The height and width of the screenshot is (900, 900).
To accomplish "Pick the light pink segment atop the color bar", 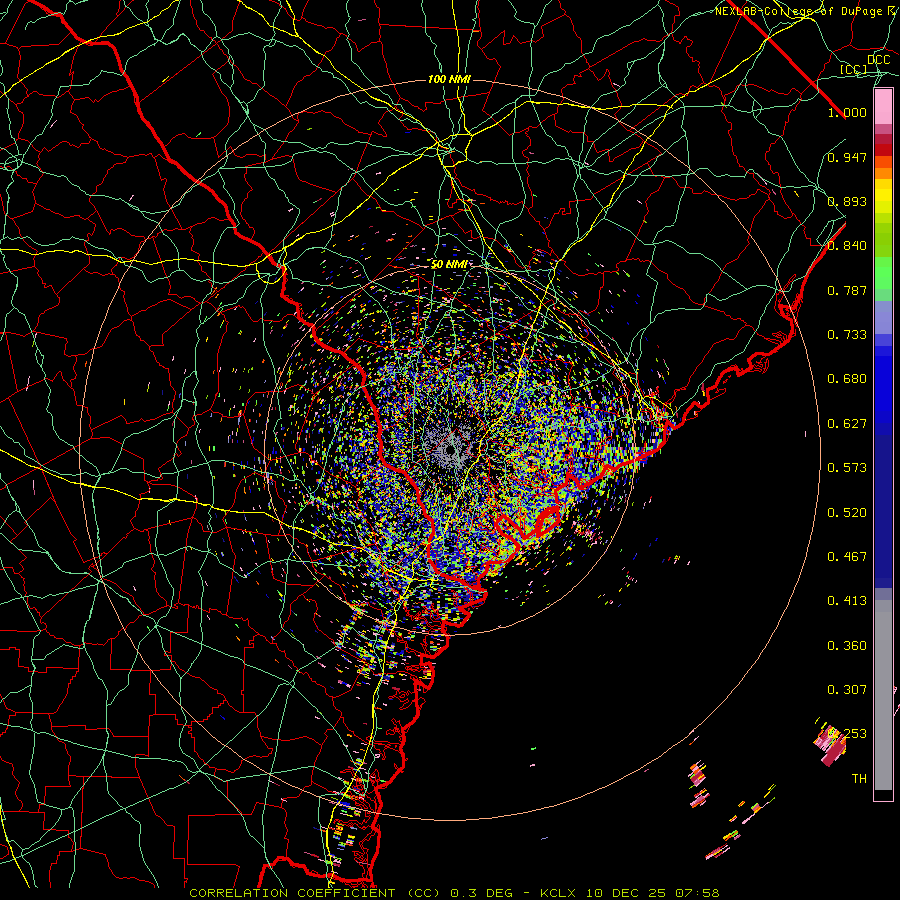I will (x=883, y=106).
